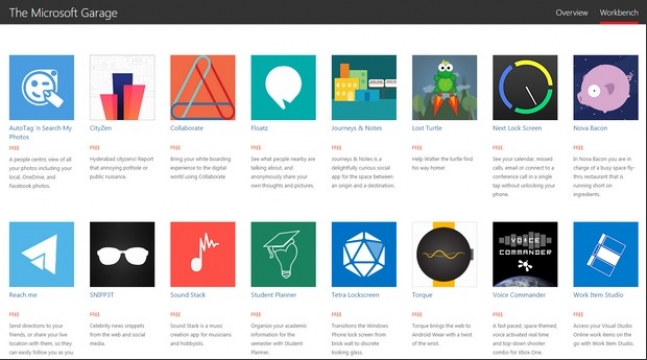Click the Torque smartwatch icon
This screenshot has height=360, width=647.
[x=444, y=254]
